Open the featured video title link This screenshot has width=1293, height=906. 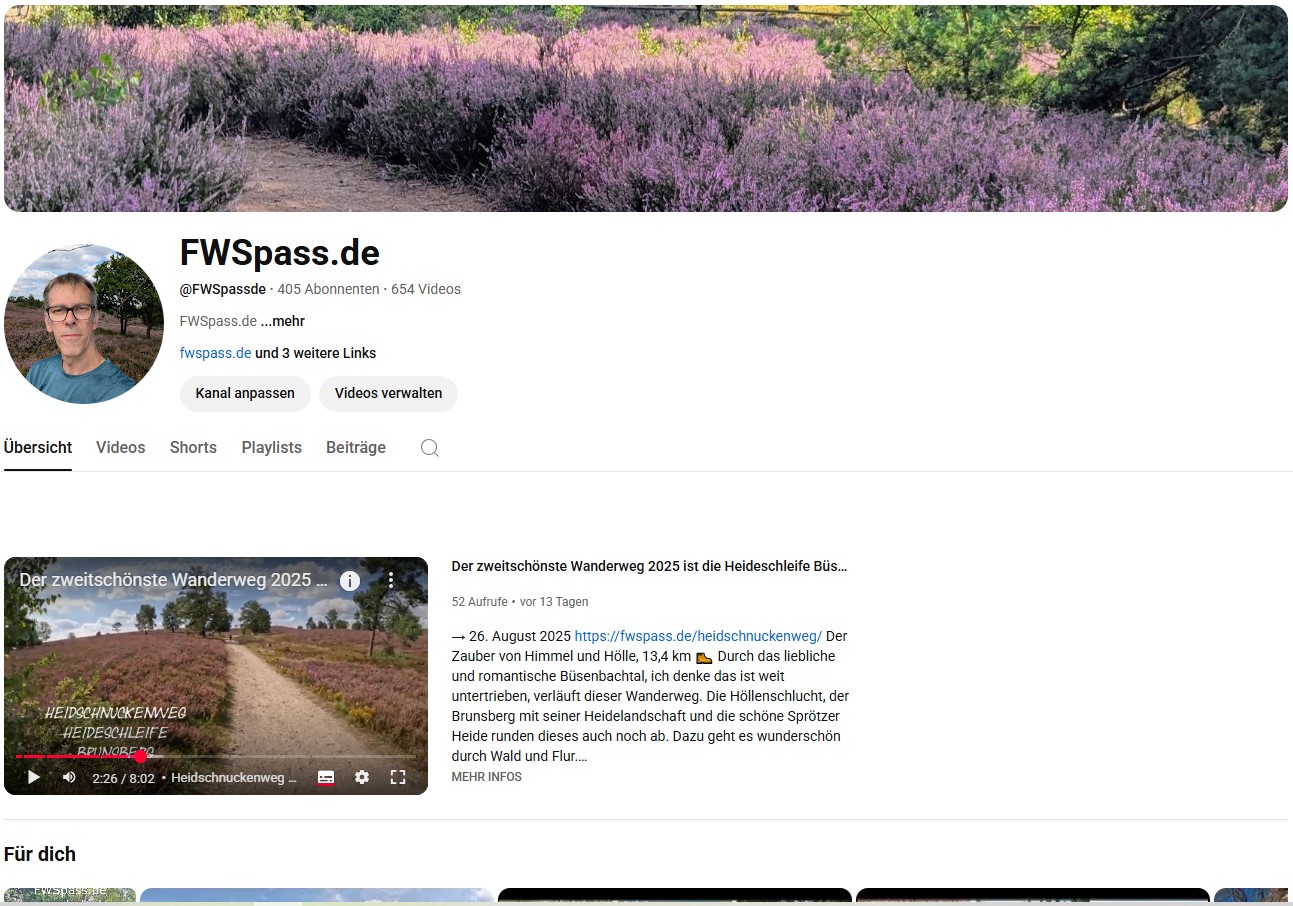pyautogui.click(x=649, y=566)
